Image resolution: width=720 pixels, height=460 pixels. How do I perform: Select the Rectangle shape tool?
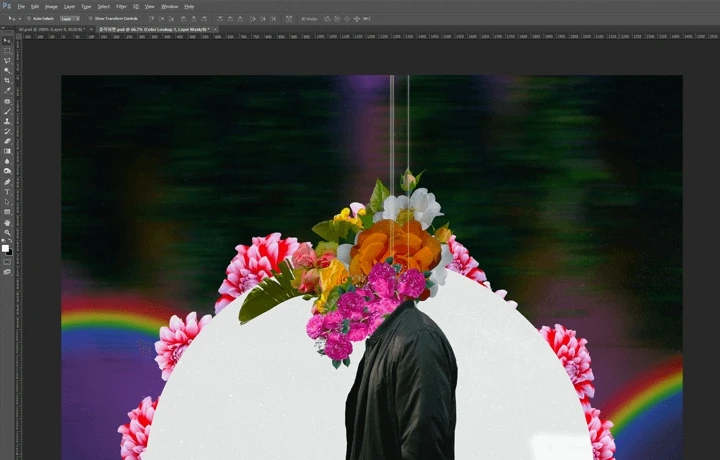tap(7, 212)
